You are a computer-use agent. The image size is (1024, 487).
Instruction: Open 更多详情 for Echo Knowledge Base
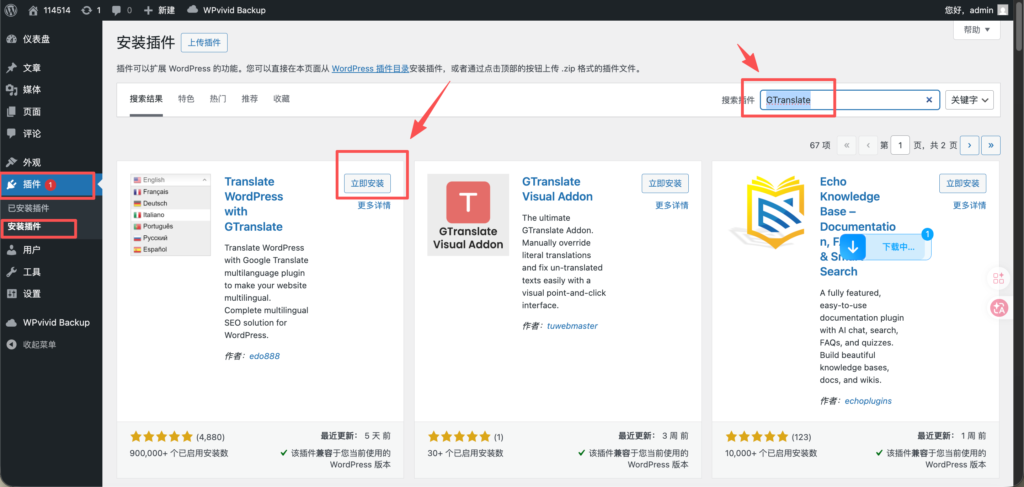coord(969,205)
